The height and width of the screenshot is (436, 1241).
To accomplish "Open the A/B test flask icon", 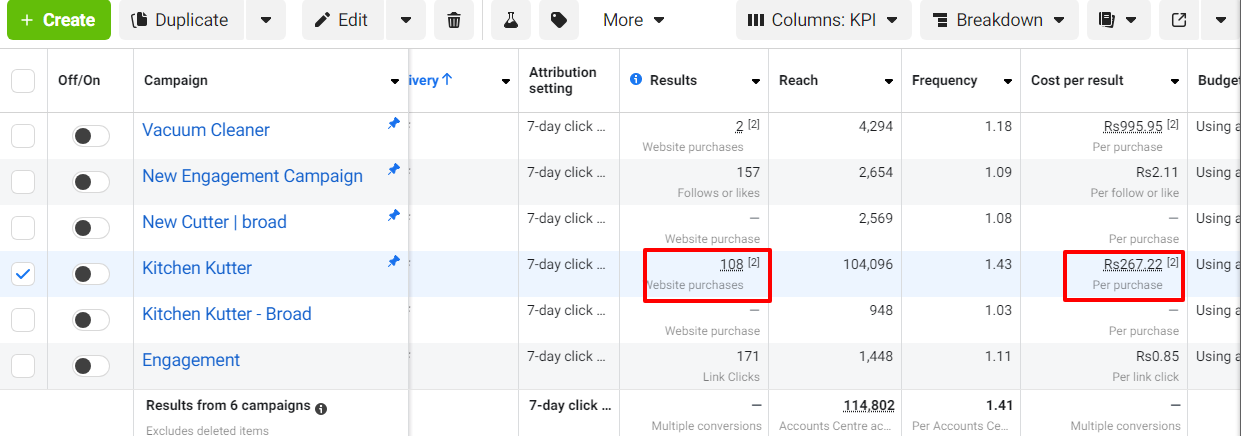I will click(x=511, y=20).
